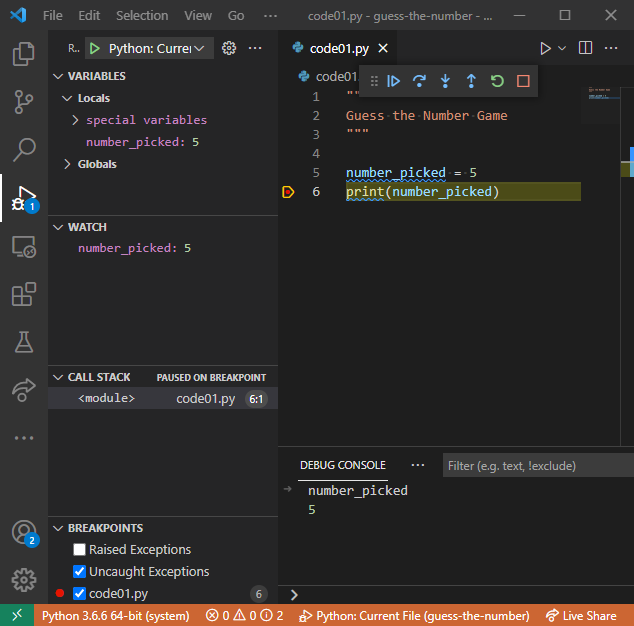This screenshot has height=626, width=634.
Task: Open the debug launch.json gear icon
Action: [x=229, y=48]
